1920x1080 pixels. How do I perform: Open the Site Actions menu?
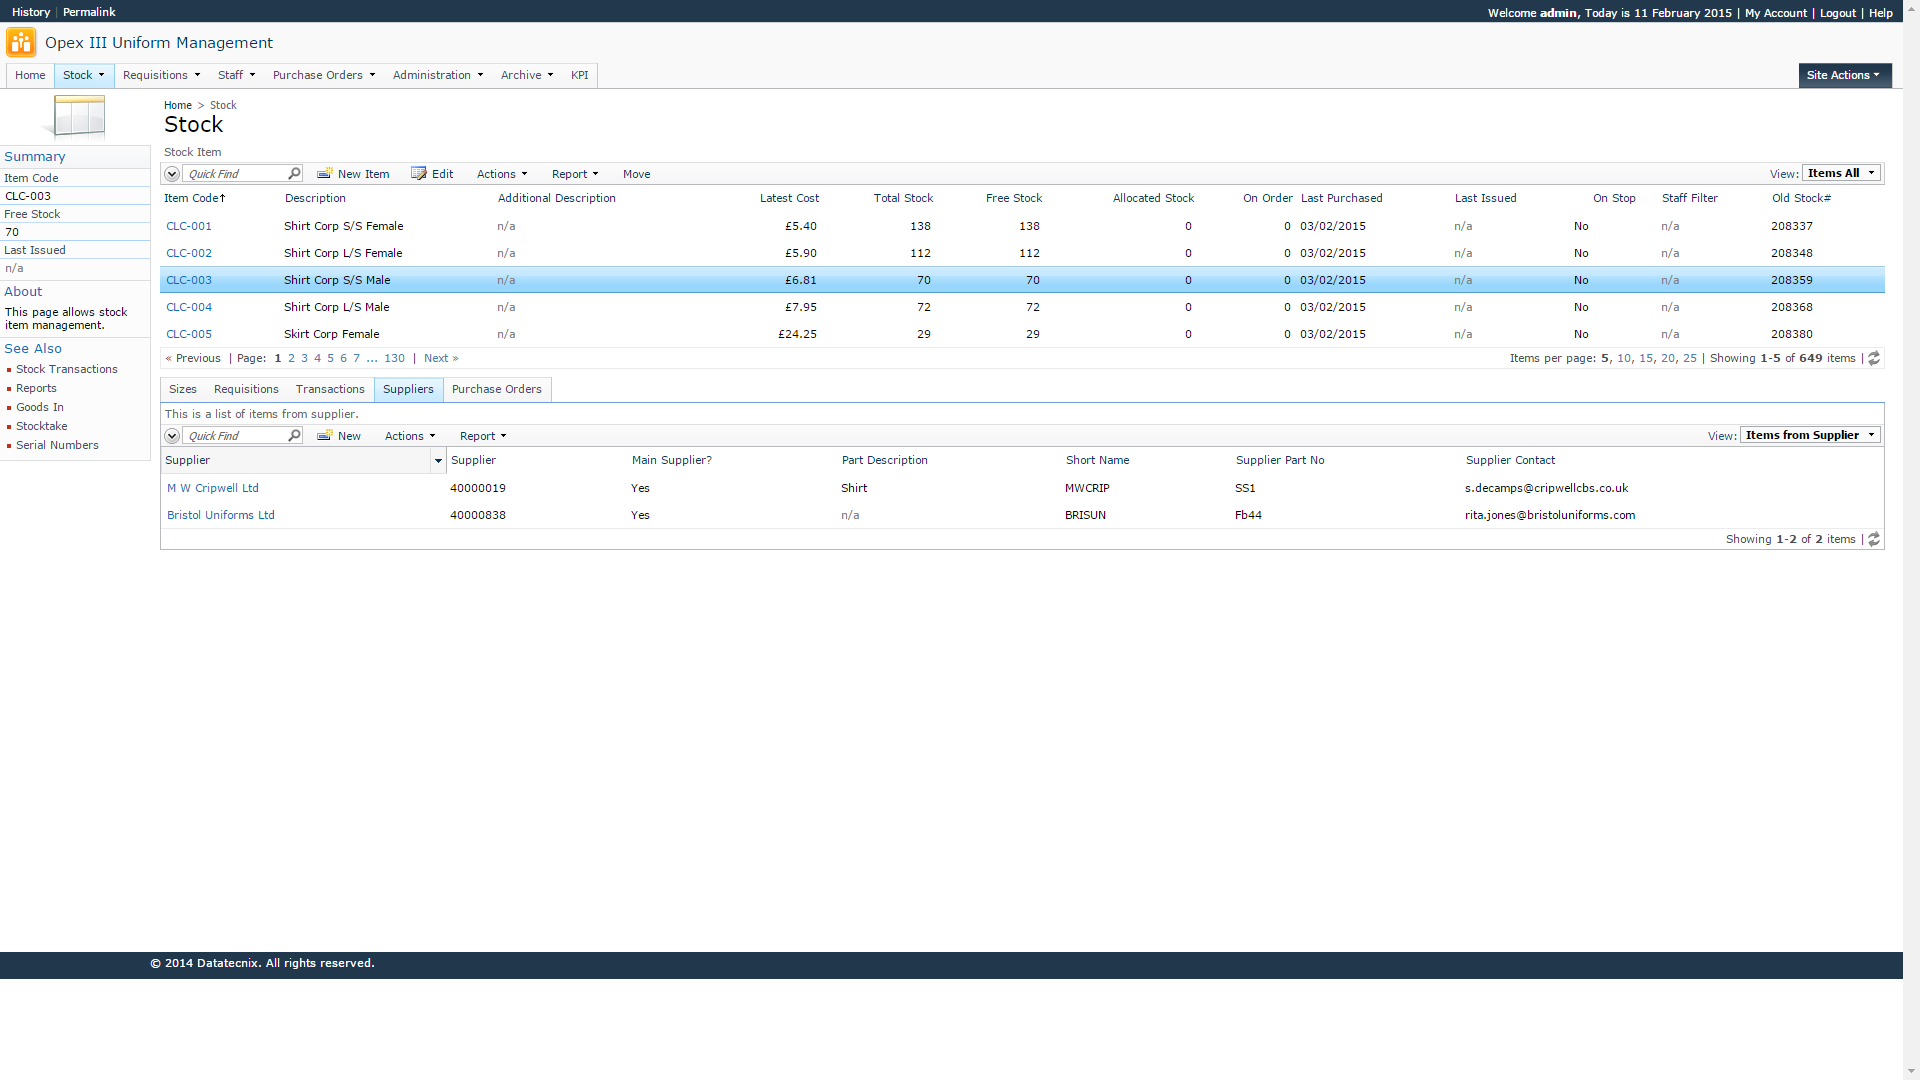[x=1844, y=75]
